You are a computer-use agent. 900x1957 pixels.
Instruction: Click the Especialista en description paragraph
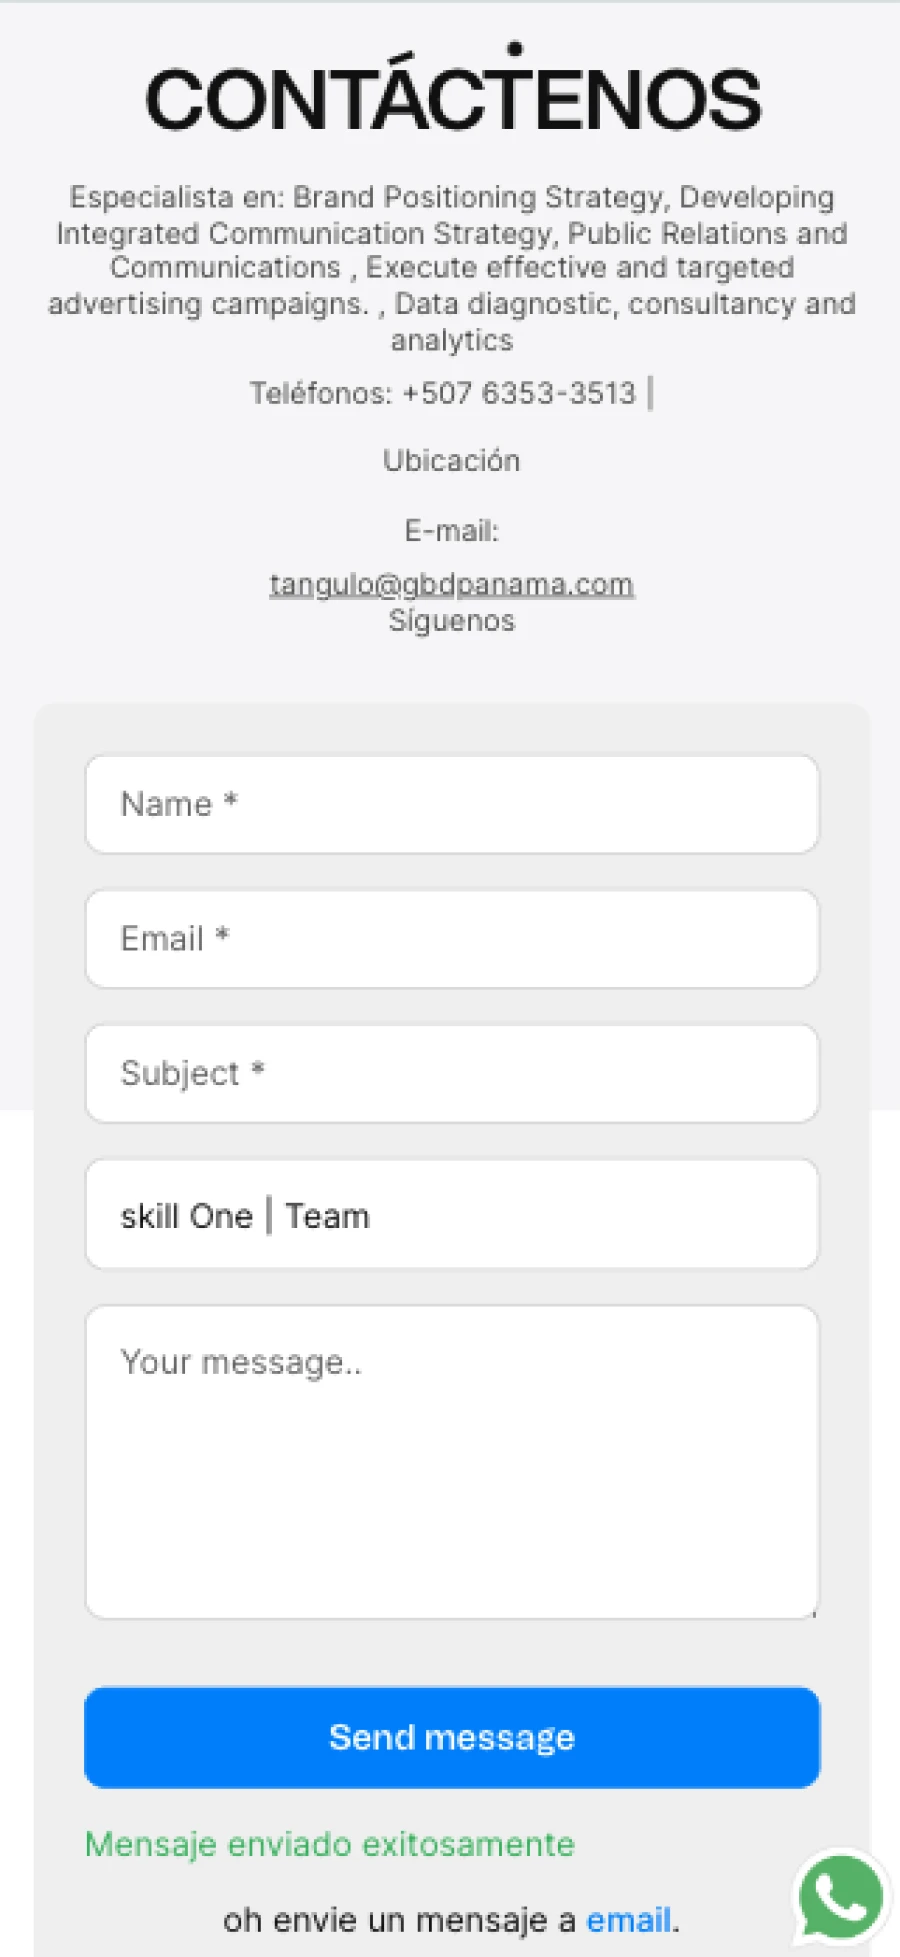tap(452, 268)
